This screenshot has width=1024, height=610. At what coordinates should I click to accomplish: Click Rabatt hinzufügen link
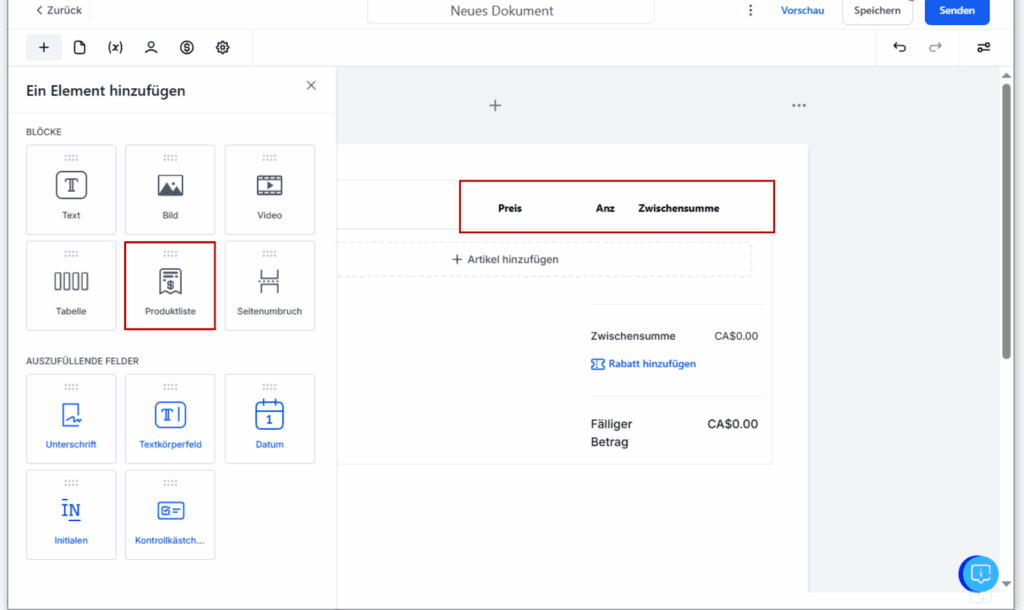pyautogui.click(x=644, y=364)
